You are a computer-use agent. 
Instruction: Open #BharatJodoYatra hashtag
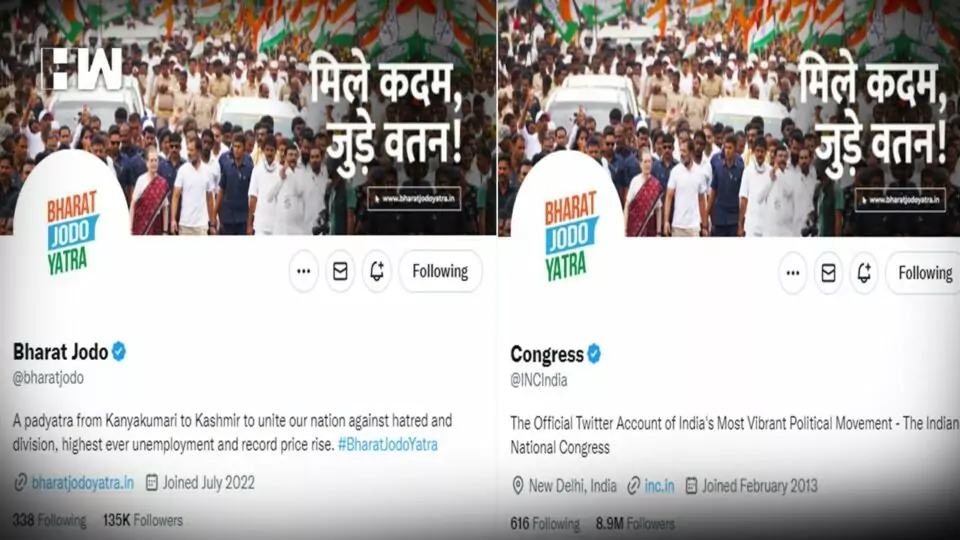click(x=388, y=444)
